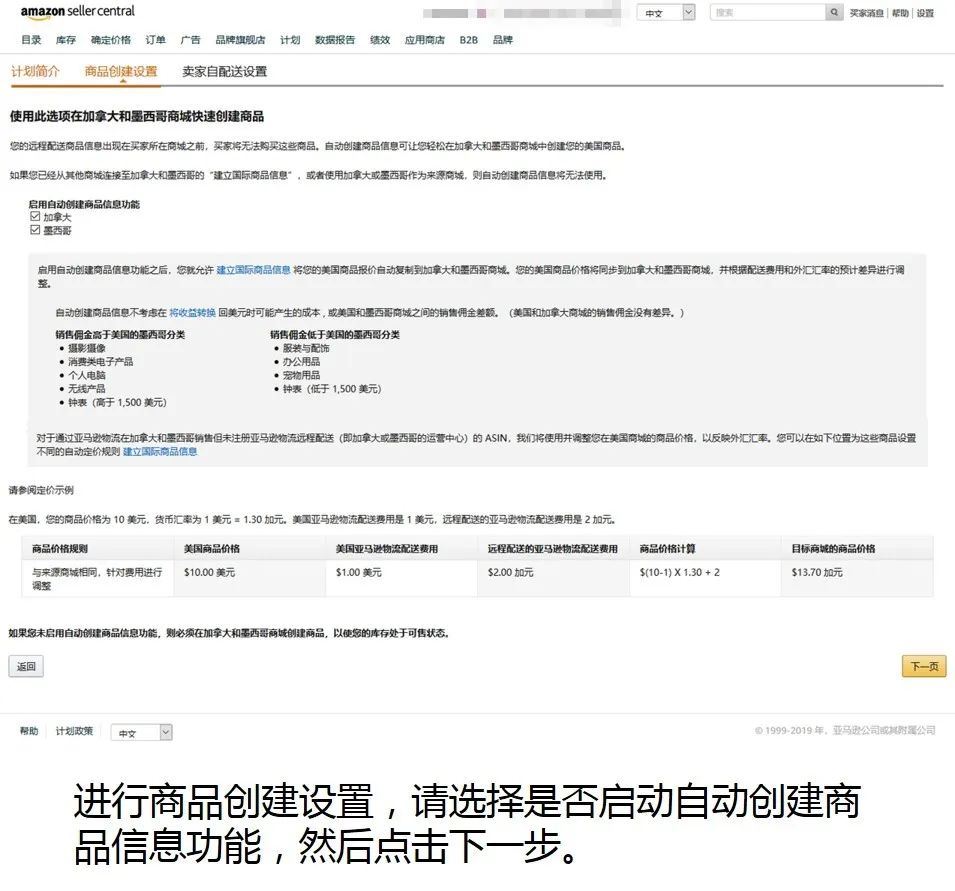Image resolution: width=955 pixels, height=891 pixels.
Task: Open the footer language dropdown 中文
Action: point(141,733)
